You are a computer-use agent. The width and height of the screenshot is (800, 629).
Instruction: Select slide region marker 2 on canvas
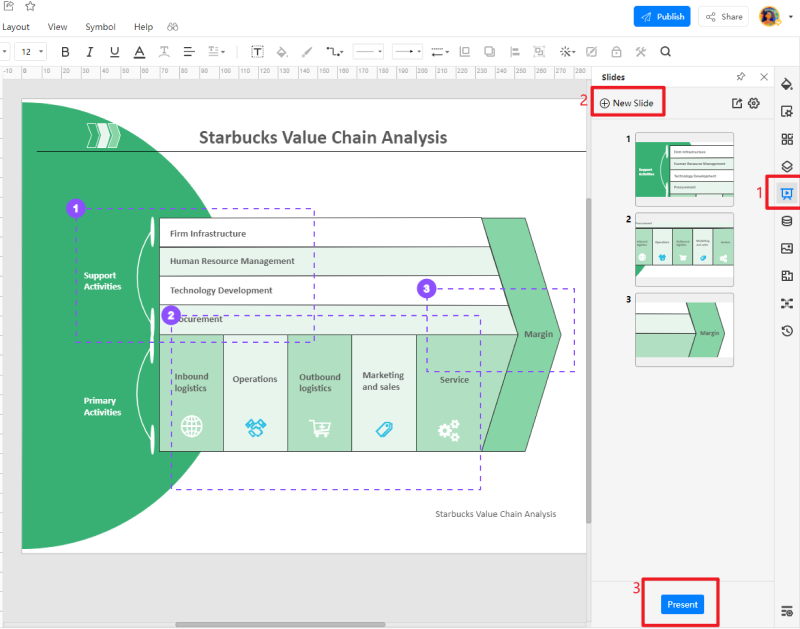171,315
